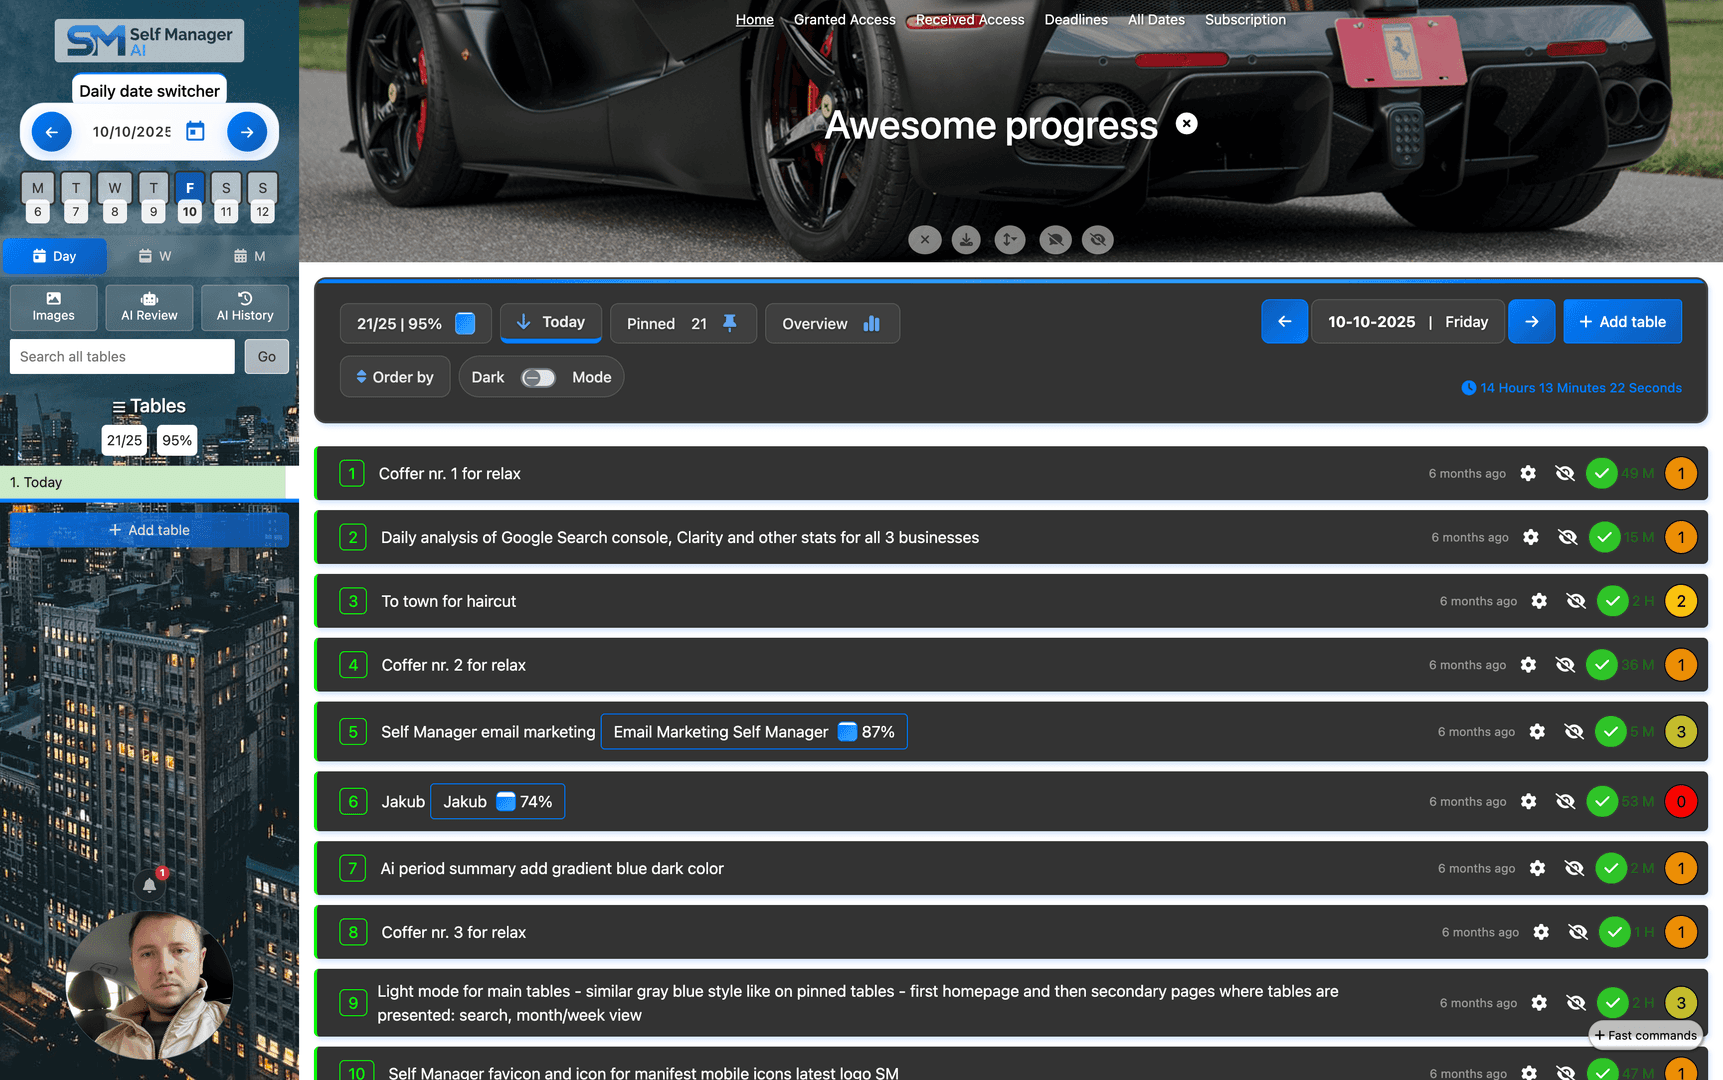
Task: Toggle completed check on Daily analysis row
Action: click(1604, 538)
